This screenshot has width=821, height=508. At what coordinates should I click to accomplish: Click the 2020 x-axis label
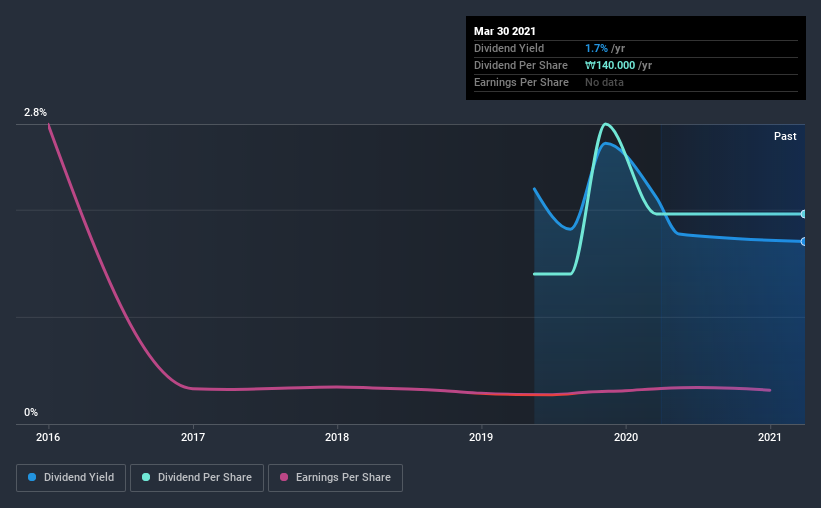pyautogui.click(x=626, y=437)
